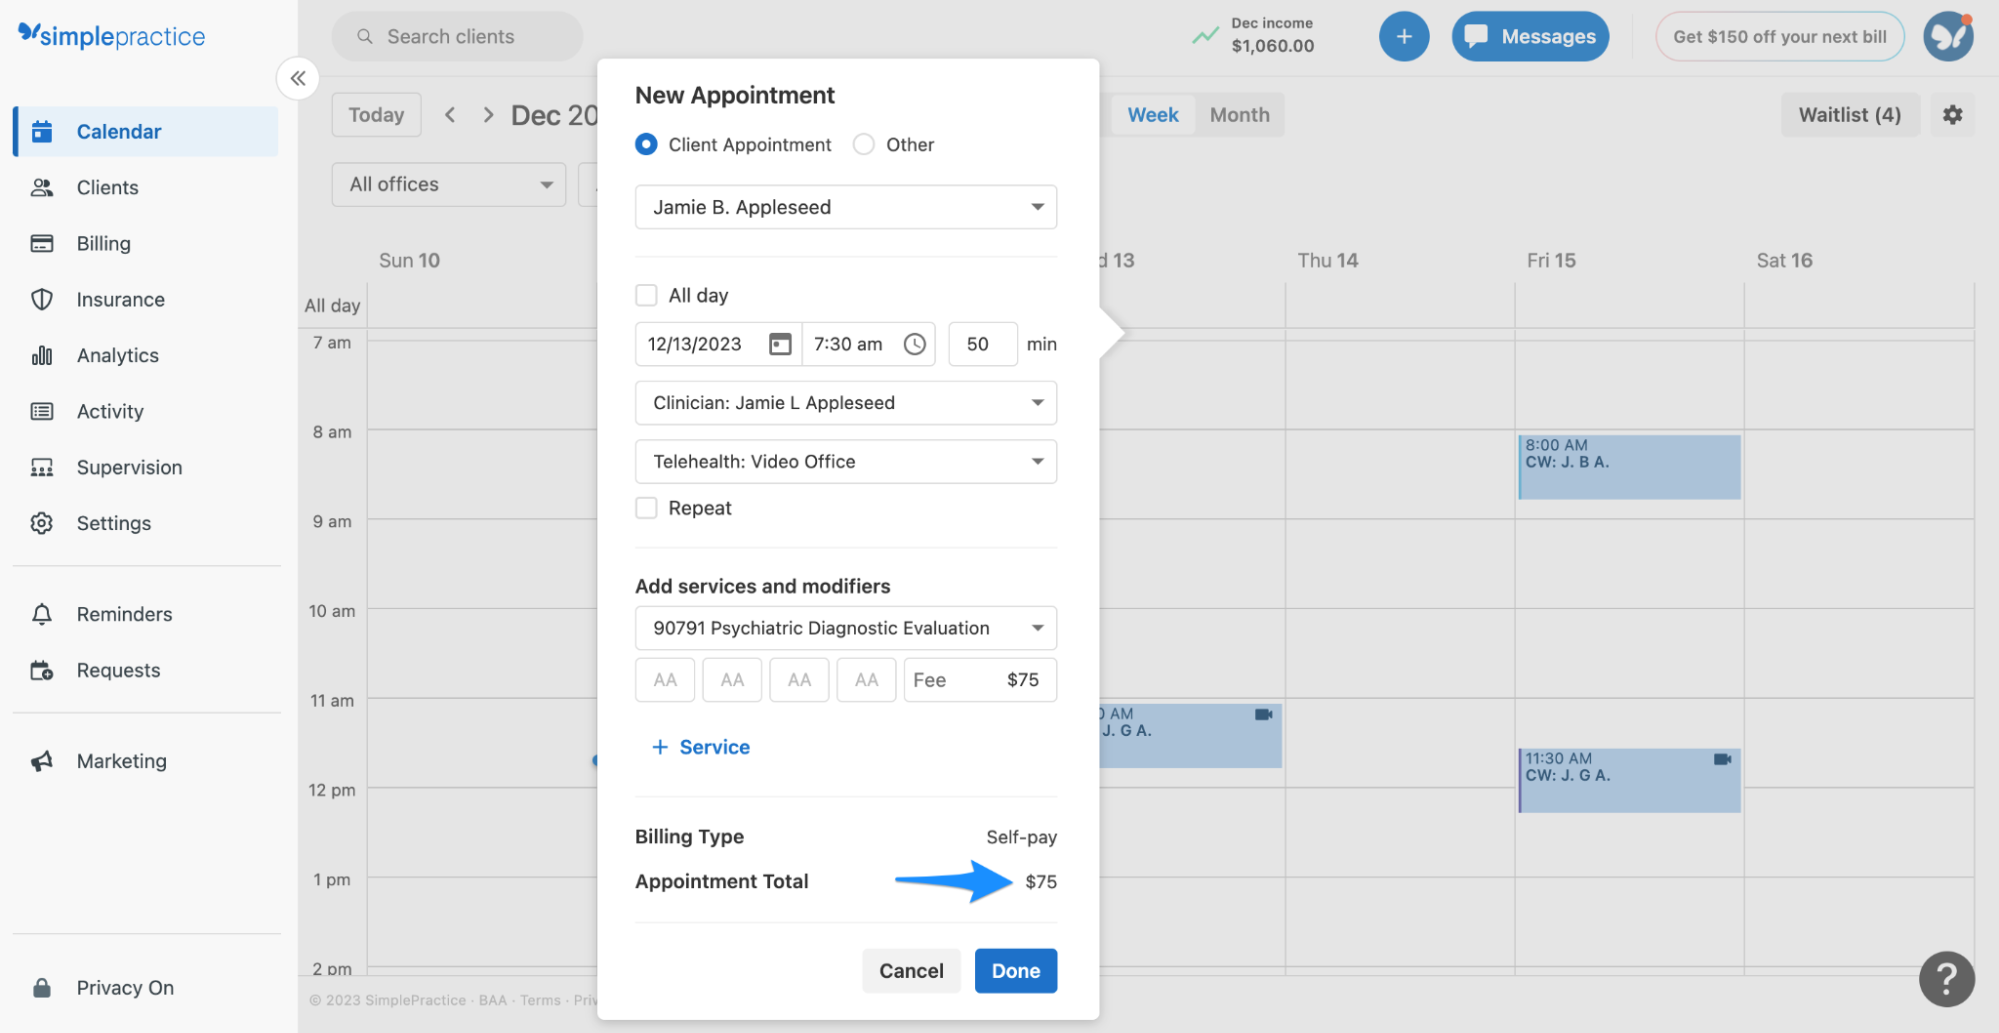Select Other appointment radio button

coord(864,144)
